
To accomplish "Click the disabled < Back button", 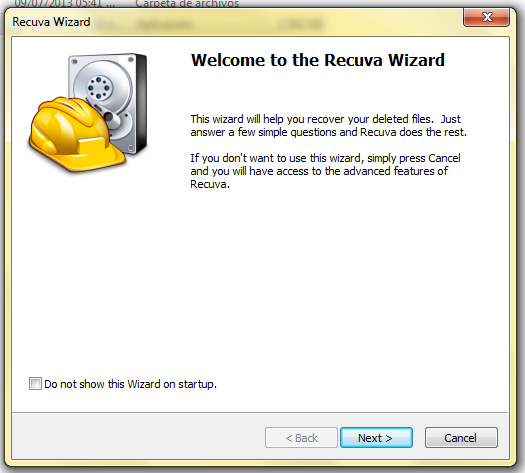I will click(301, 438).
